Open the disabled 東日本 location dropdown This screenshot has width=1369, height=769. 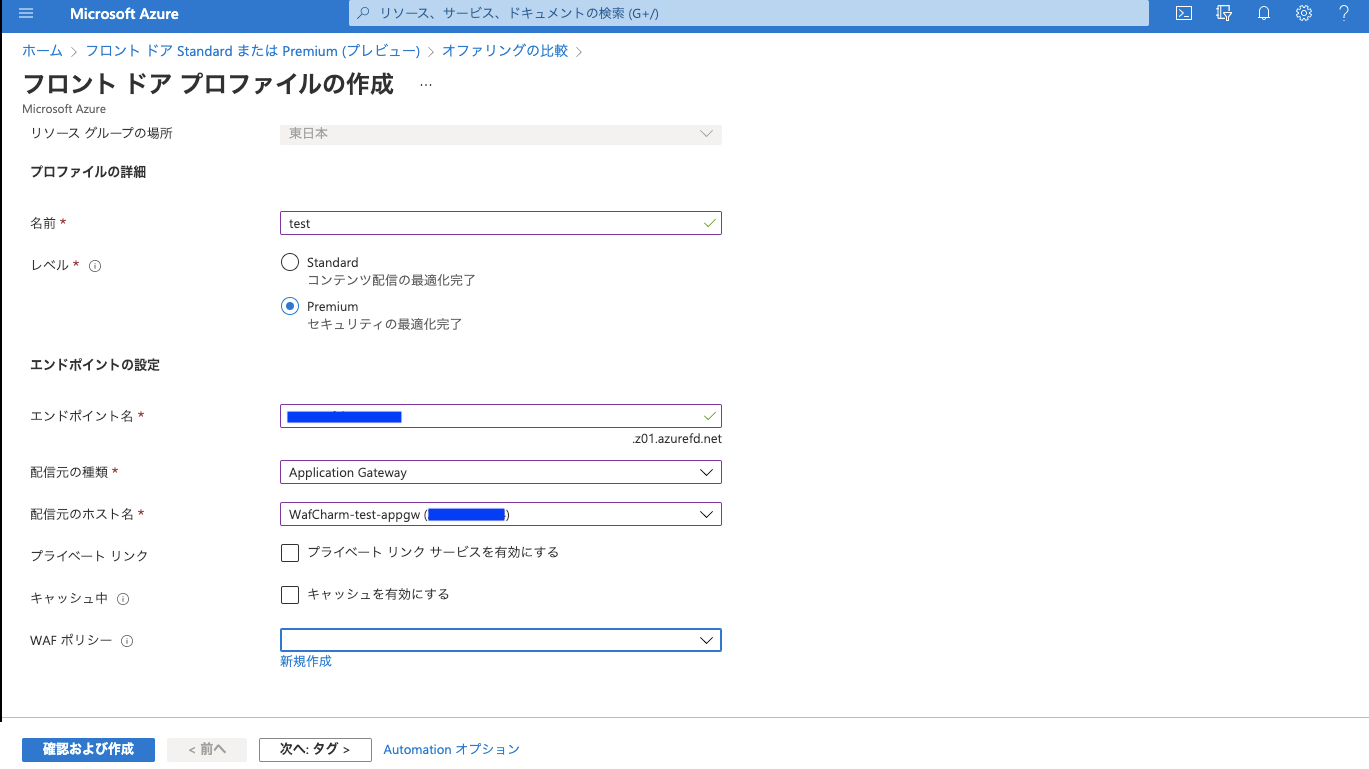point(501,133)
